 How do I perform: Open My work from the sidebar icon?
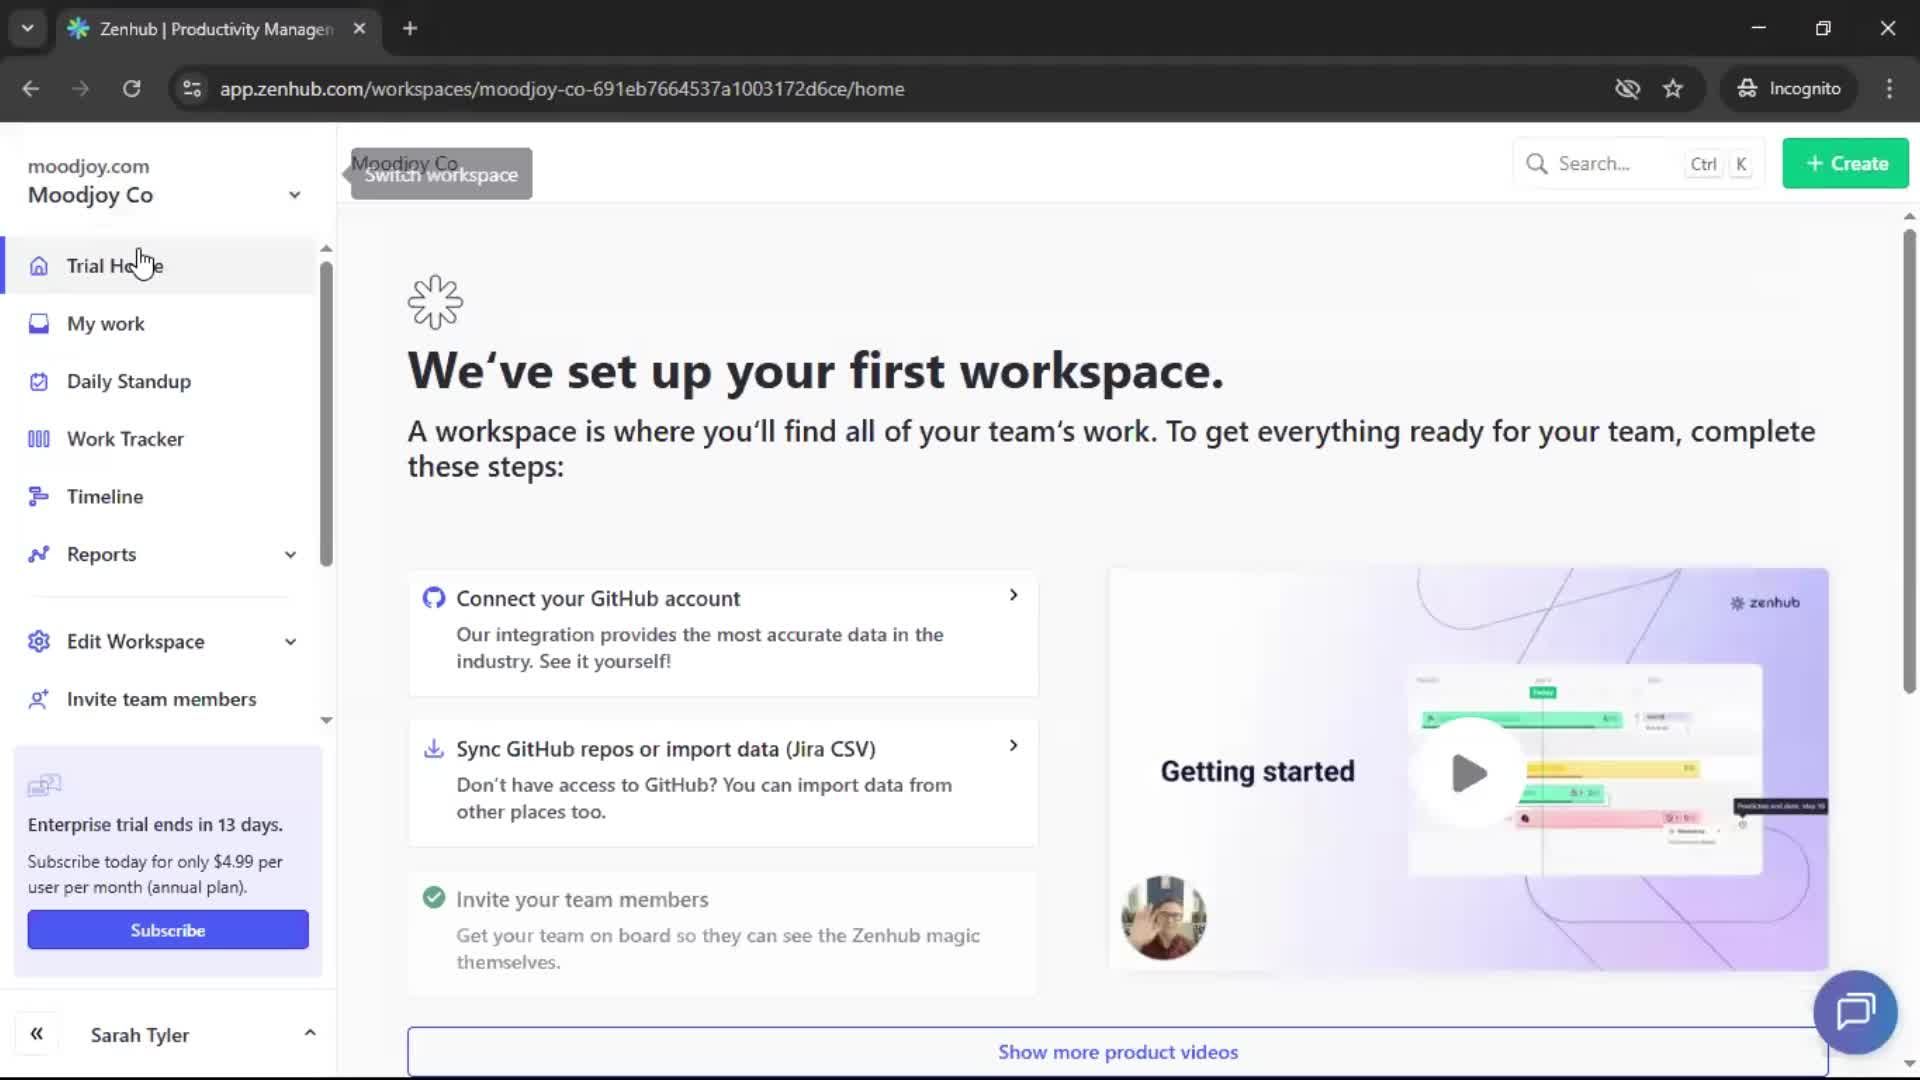click(x=38, y=323)
